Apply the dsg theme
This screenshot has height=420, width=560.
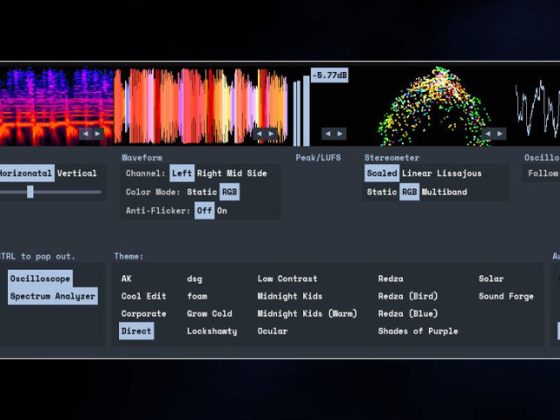click(x=194, y=279)
